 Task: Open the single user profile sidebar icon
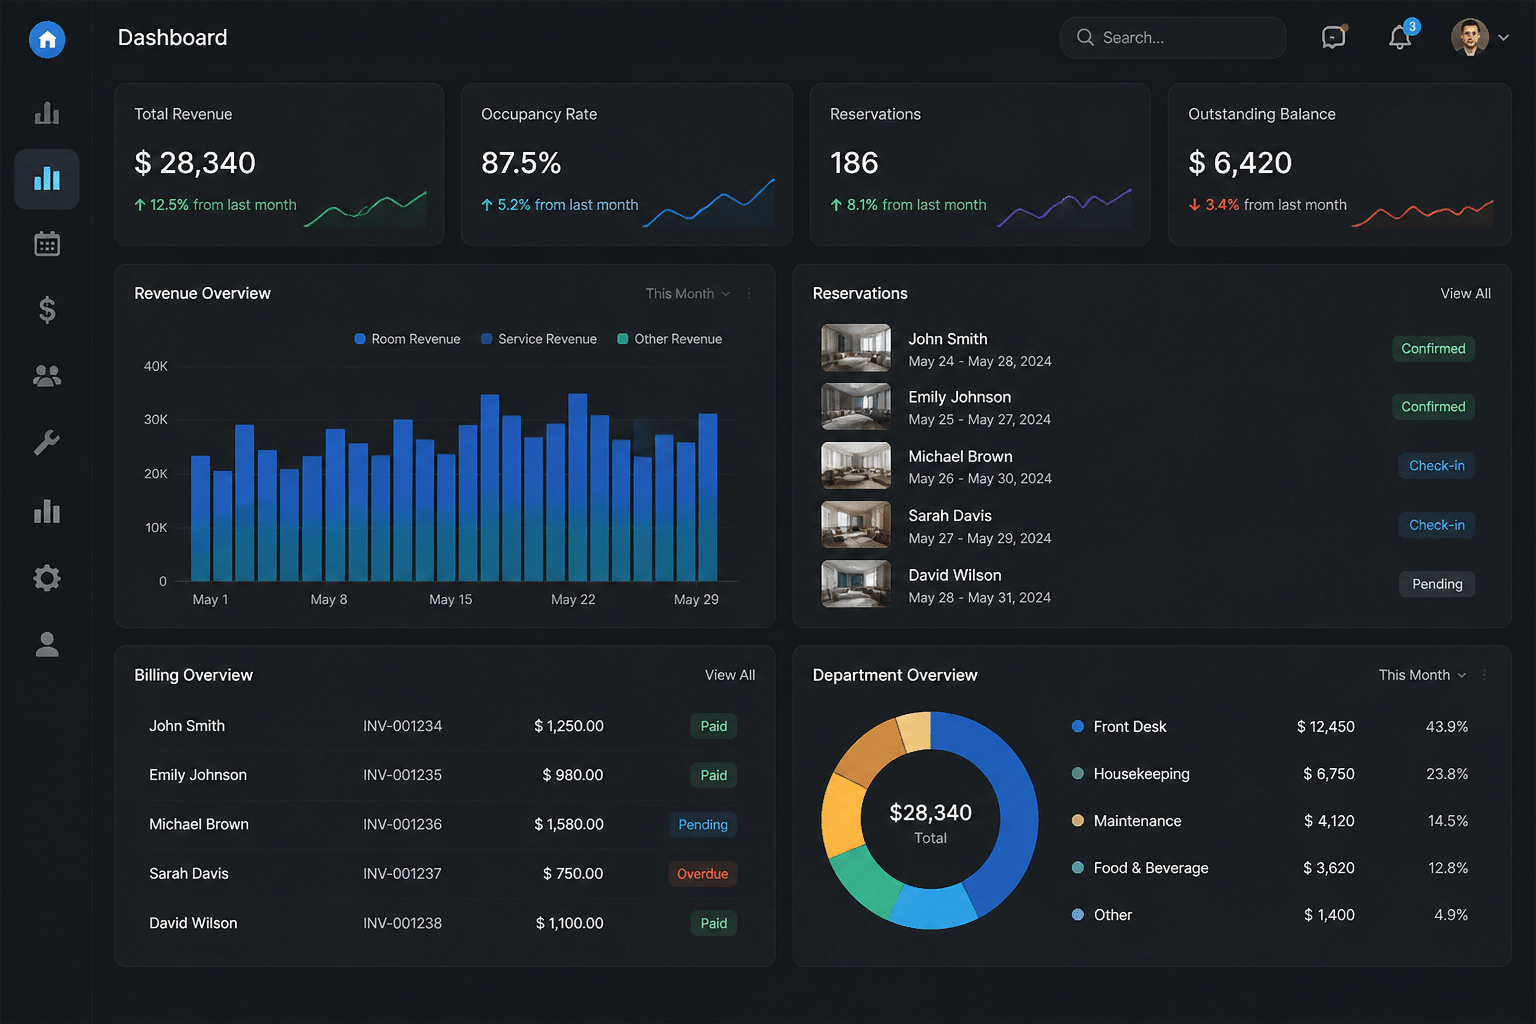[x=47, y=645]
